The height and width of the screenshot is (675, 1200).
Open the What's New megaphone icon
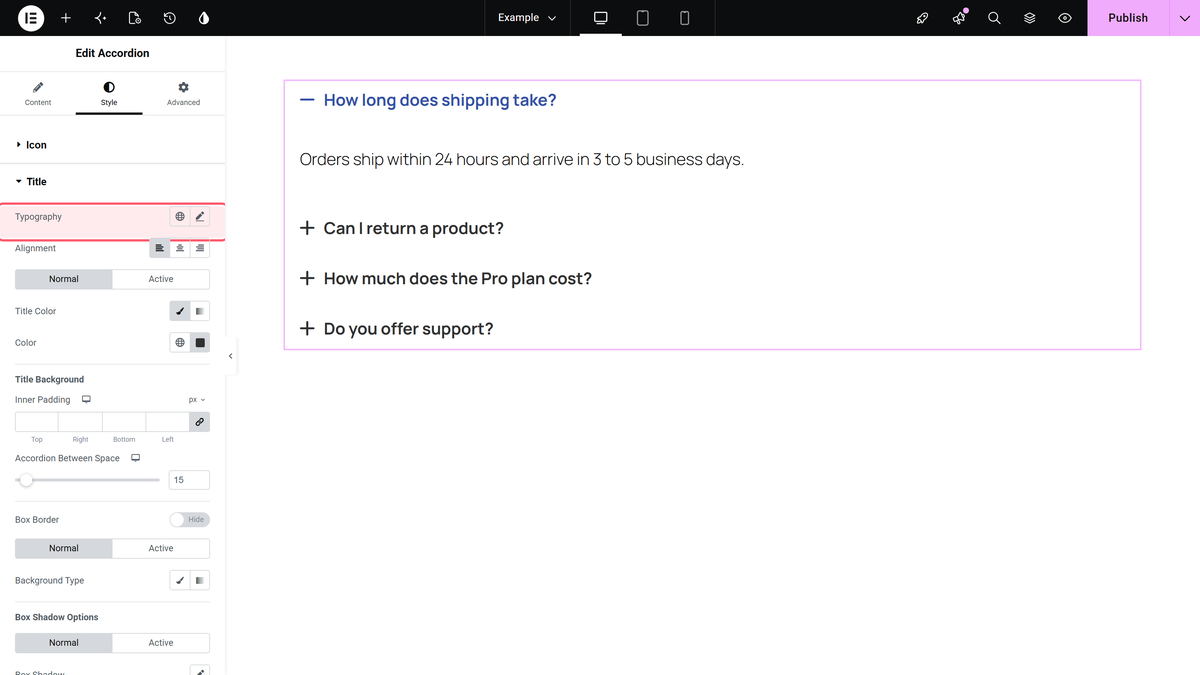959,18
